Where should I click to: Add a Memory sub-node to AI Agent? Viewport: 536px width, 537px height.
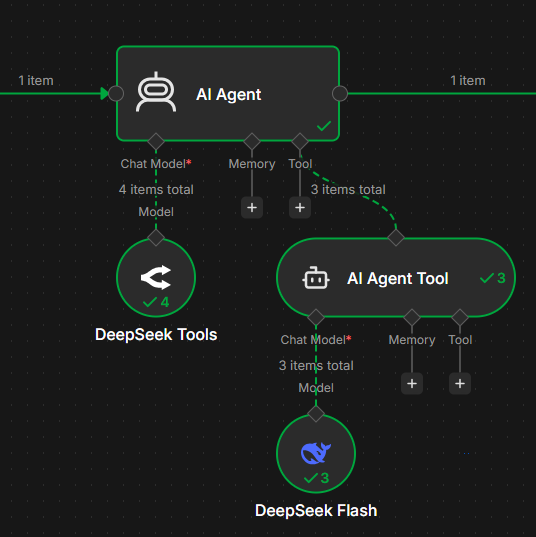tap(252, 208)
